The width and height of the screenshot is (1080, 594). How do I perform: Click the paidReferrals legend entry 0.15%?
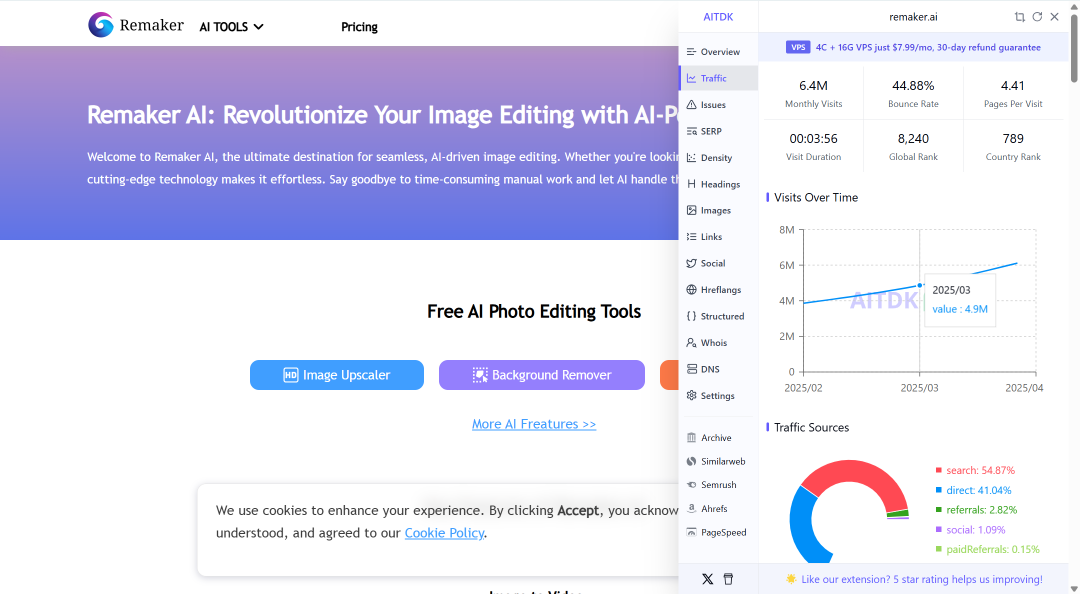click(987, 549)
